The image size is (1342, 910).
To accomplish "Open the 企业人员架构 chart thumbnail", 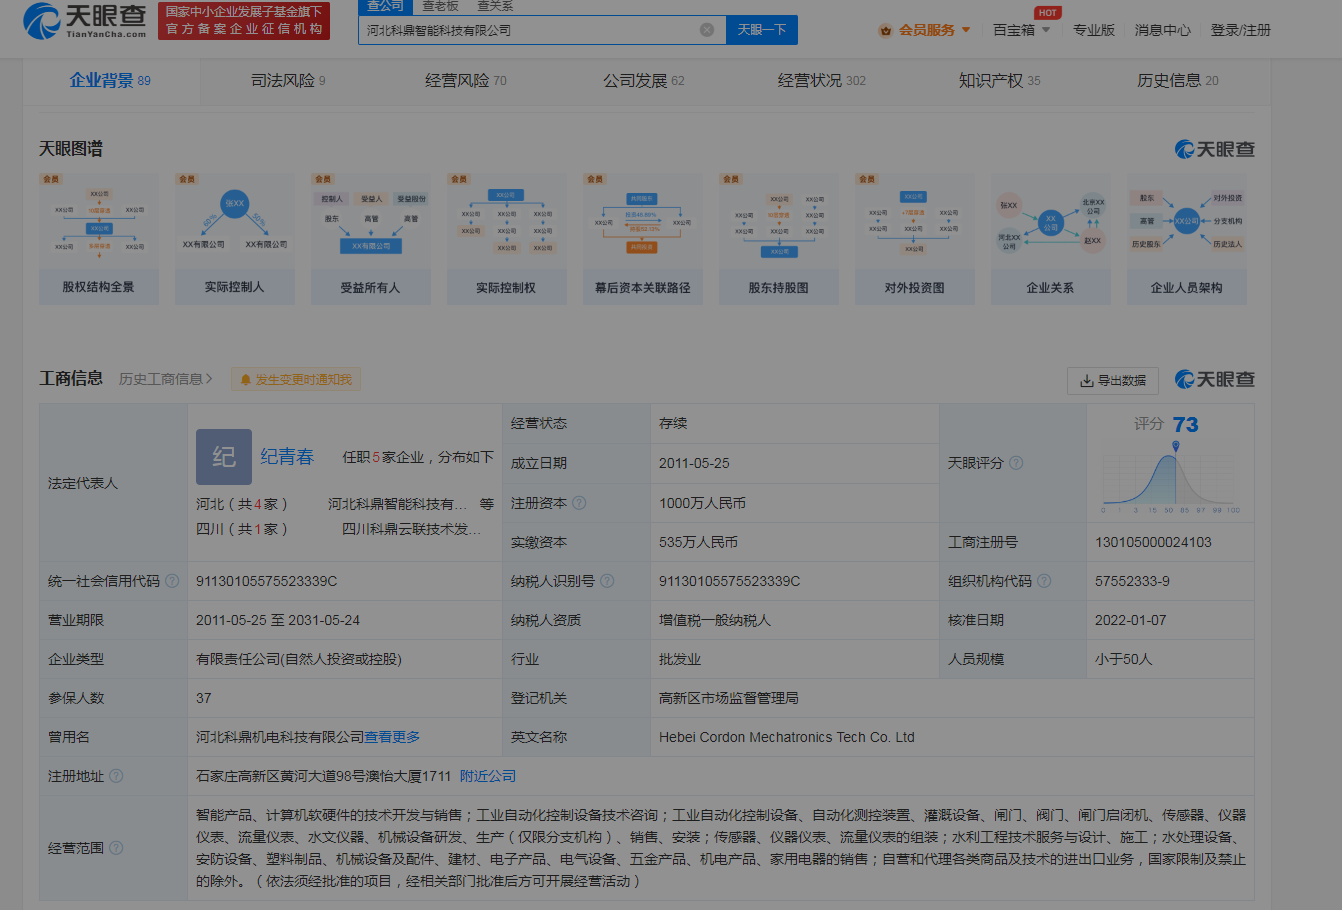I will [1186, 239].
